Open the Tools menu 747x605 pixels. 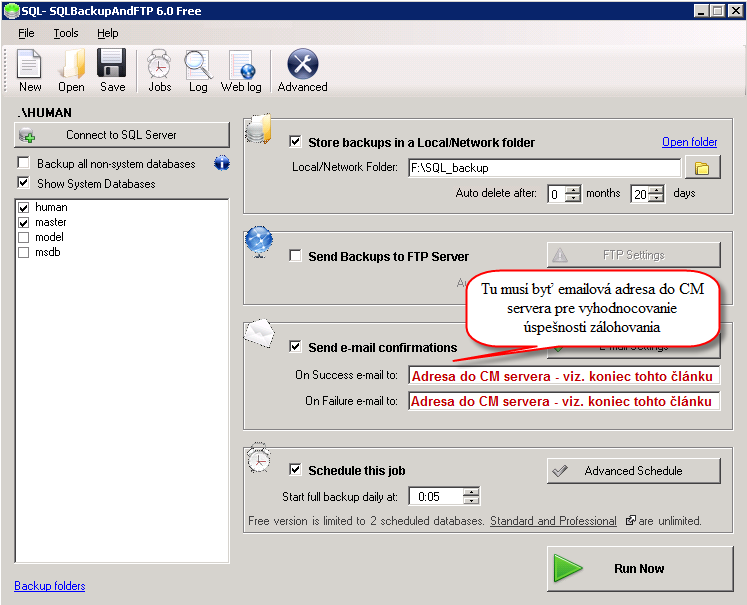[66, 33]
